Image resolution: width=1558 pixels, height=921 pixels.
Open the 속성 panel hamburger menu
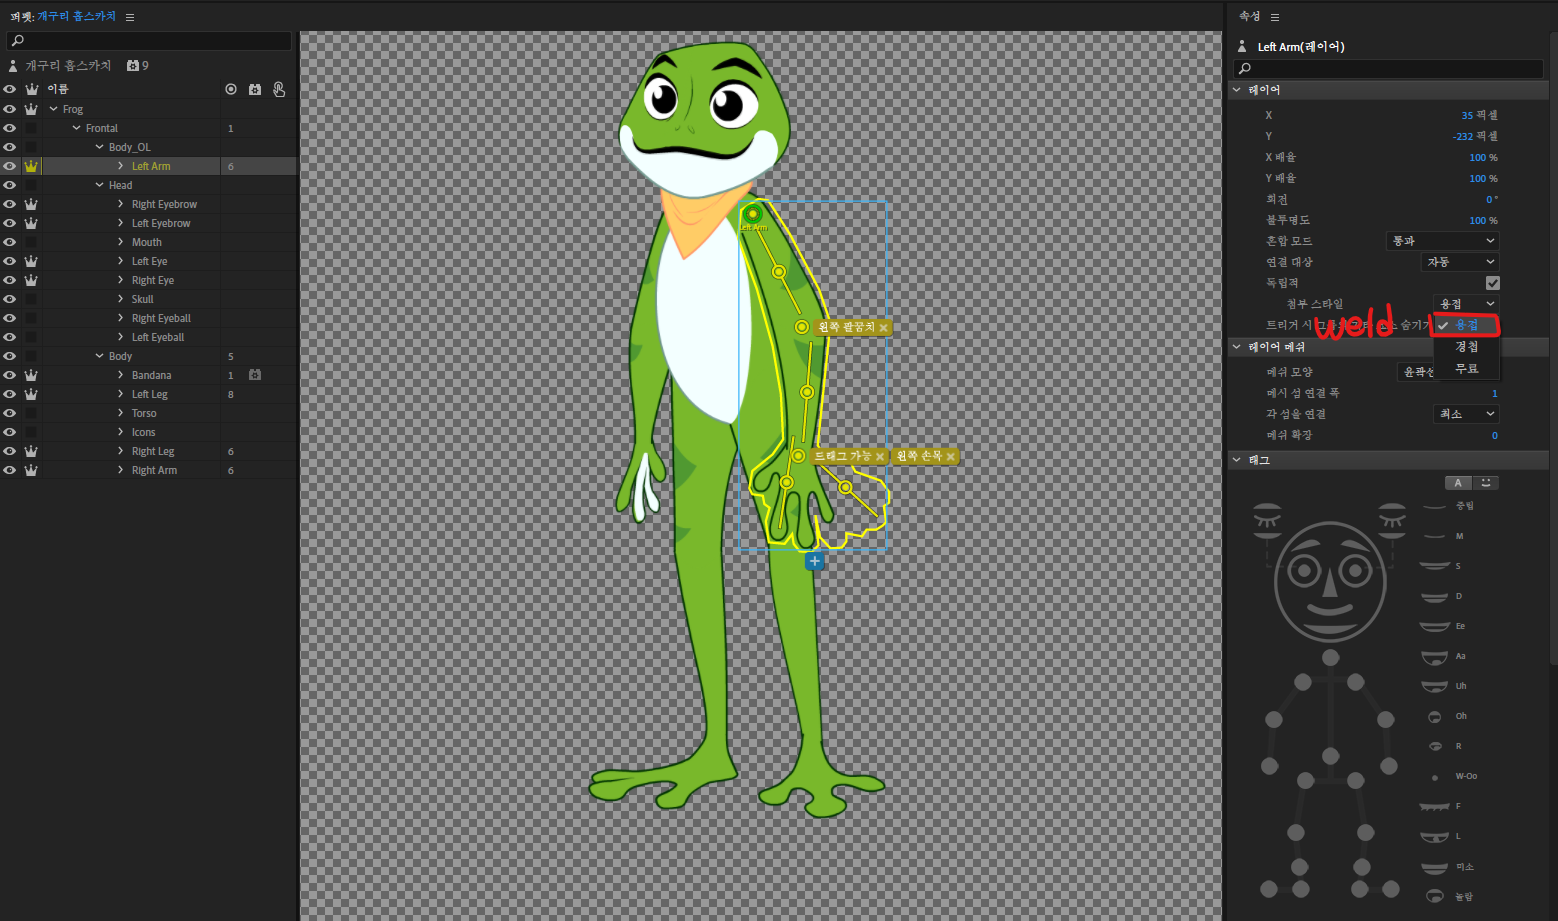coord(1274,16)
